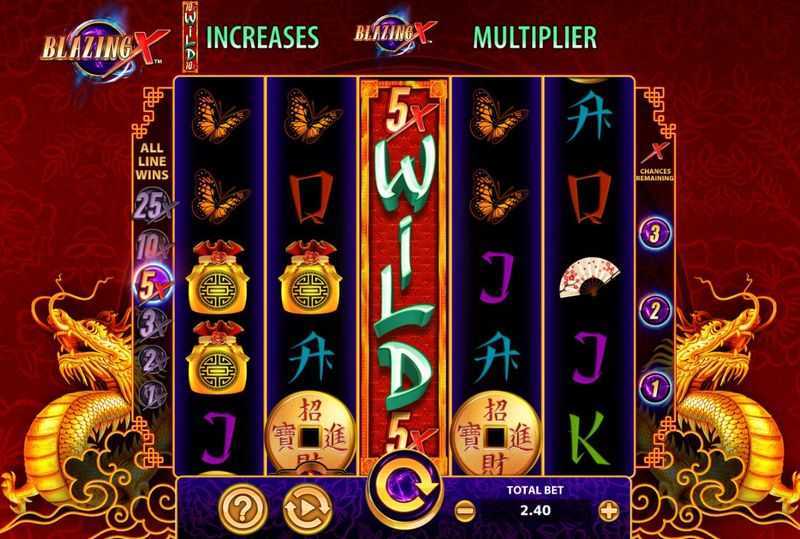Click the green K symbol on reel five
The image size is (800, 539).
(589, 439)
